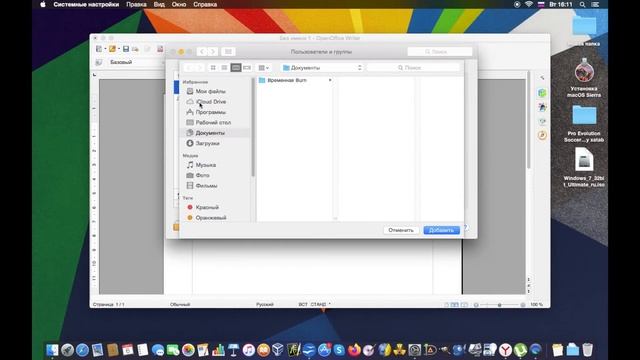Viewport: 640px width, 360px height.
Task: Switch file dialog to list view
Action: tap(224, 68)
